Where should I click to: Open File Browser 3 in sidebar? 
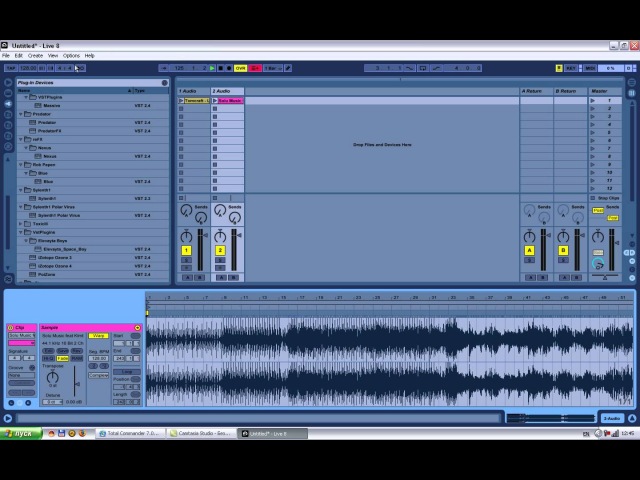pyautogui.click(x=8, y=136)
